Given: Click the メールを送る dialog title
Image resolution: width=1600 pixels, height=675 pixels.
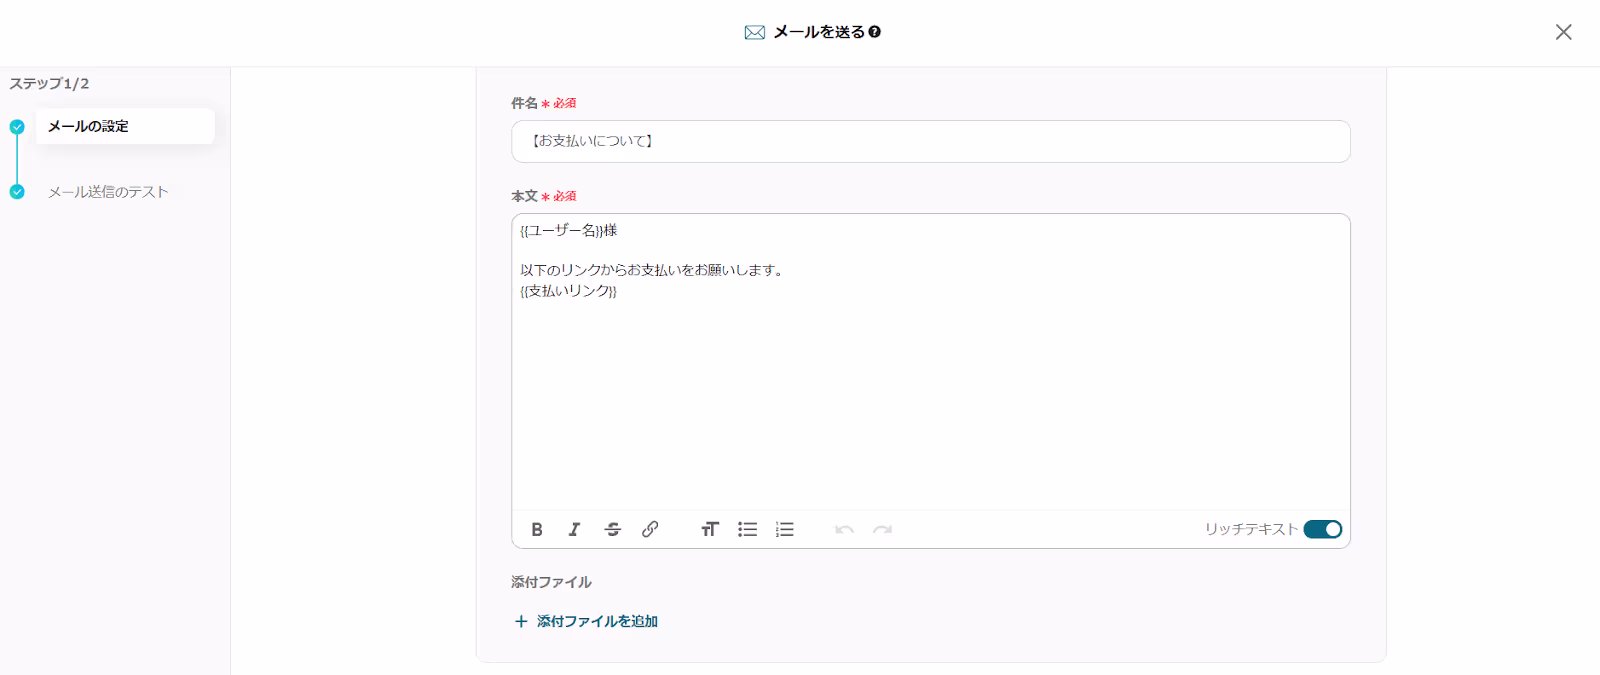Looking at the screenshot, I should point(819,32).
